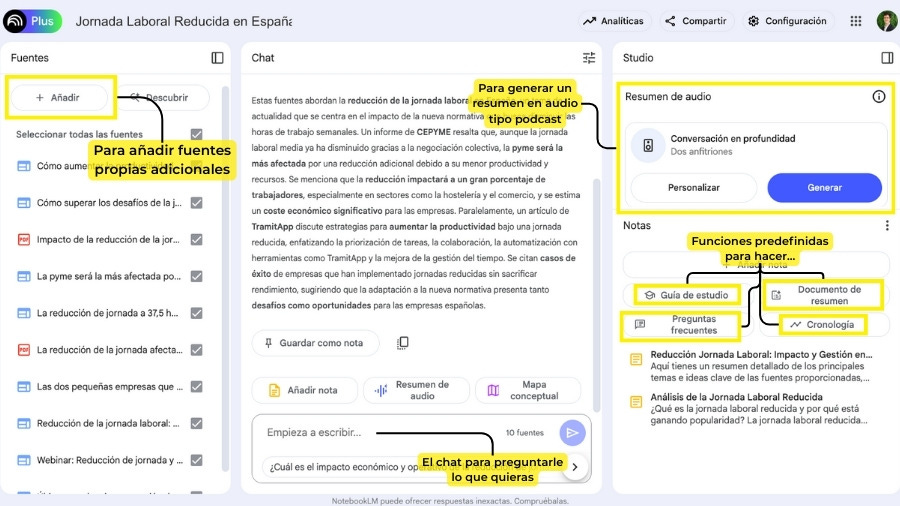Image resolution: width=900 pixels, height=506 pixels.
Task: Click Añadir nota below chat
Action: point(304,390)
